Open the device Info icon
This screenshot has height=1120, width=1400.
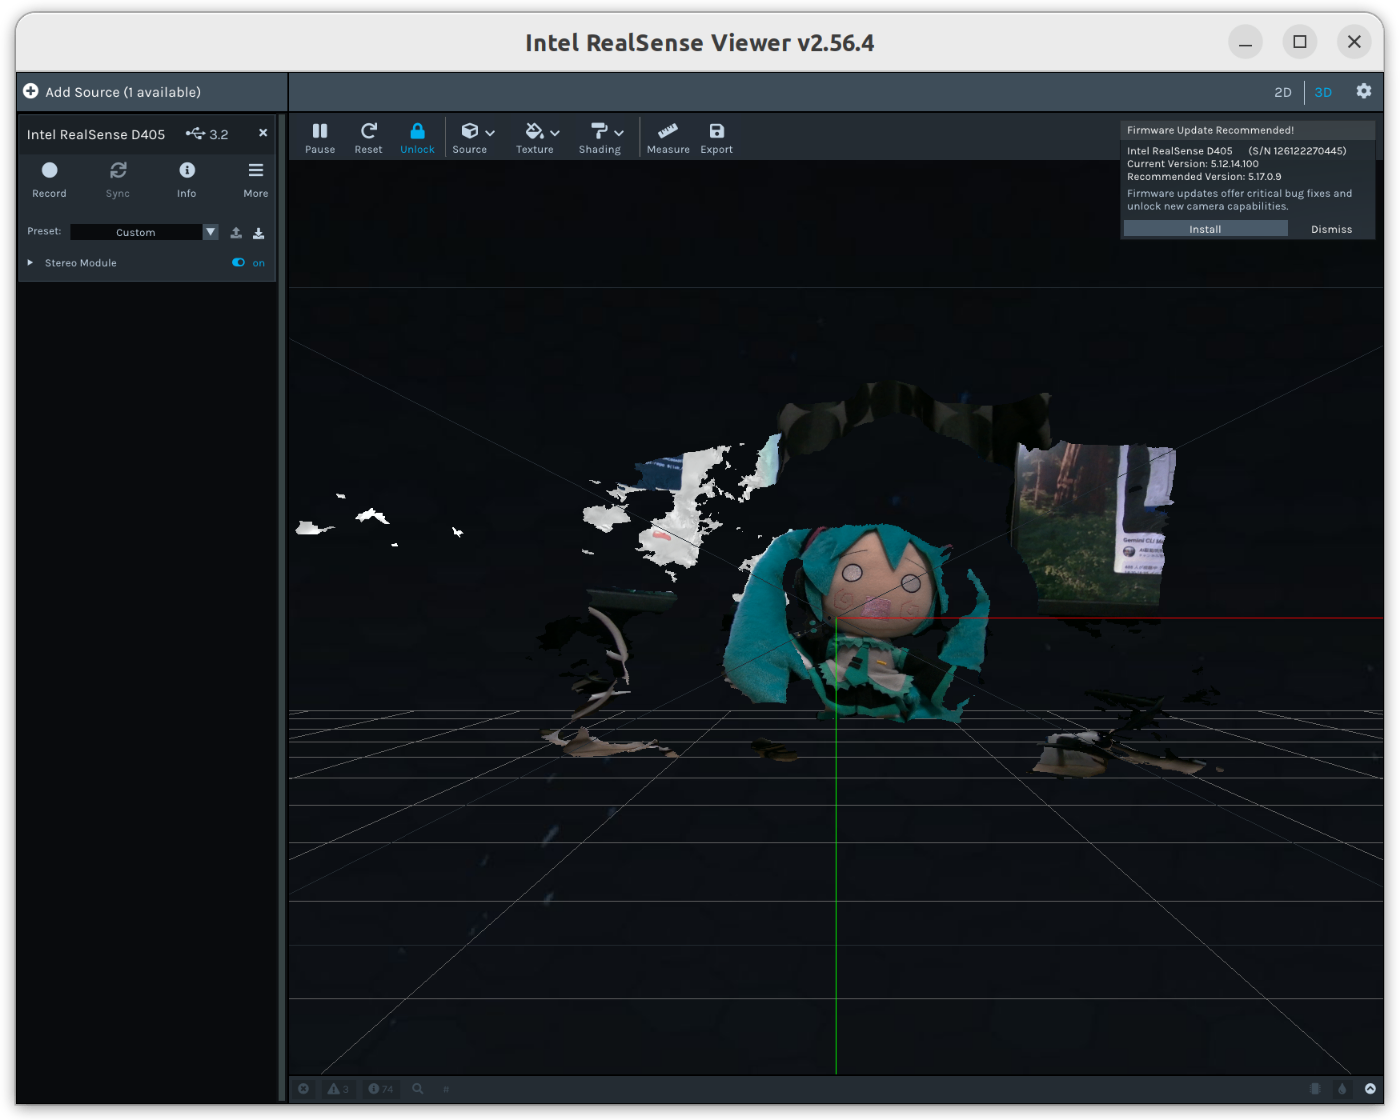[187, 178]
